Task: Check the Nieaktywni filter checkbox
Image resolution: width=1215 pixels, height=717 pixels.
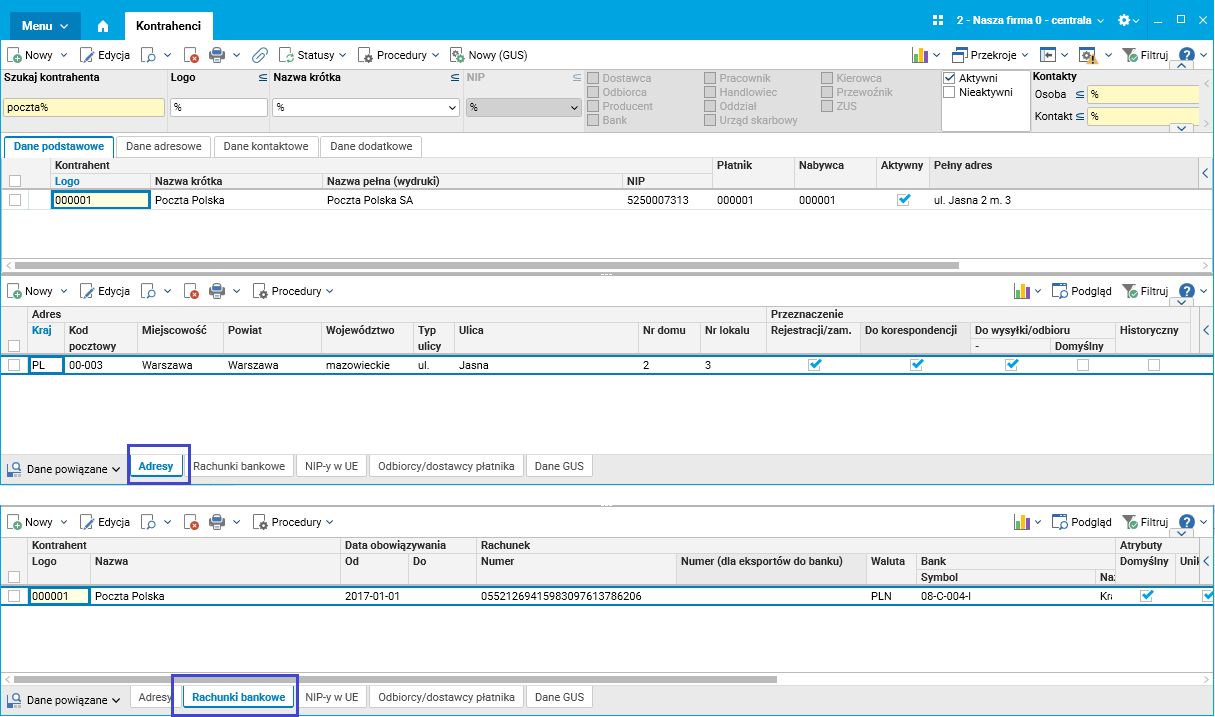Action: [x=950, y=92]
